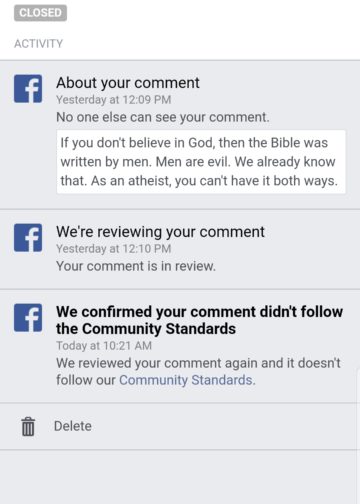
Task: Click the Today at 10:21 AM timestamp
Action: point(104,346)
